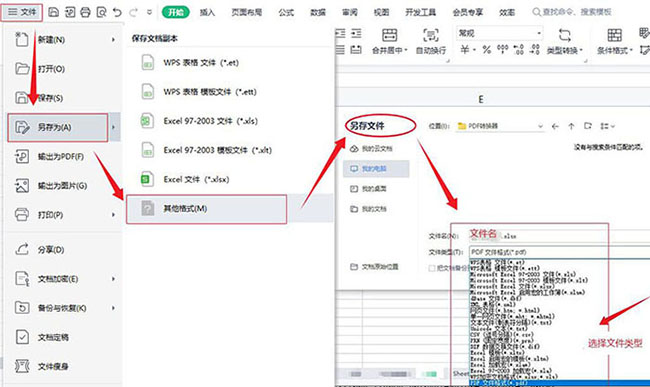This screenshot has height=387, width=650.
Task: Click the search commands box in the ribbon
Action: coord(572,12)
